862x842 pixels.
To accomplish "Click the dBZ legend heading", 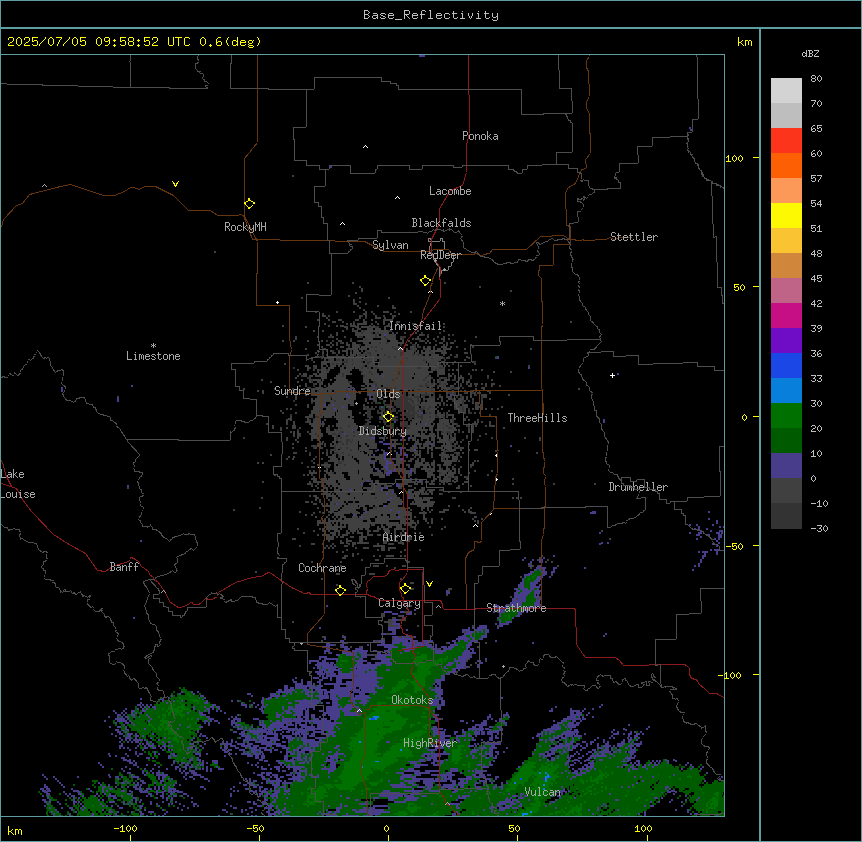I will click(810, 53).
